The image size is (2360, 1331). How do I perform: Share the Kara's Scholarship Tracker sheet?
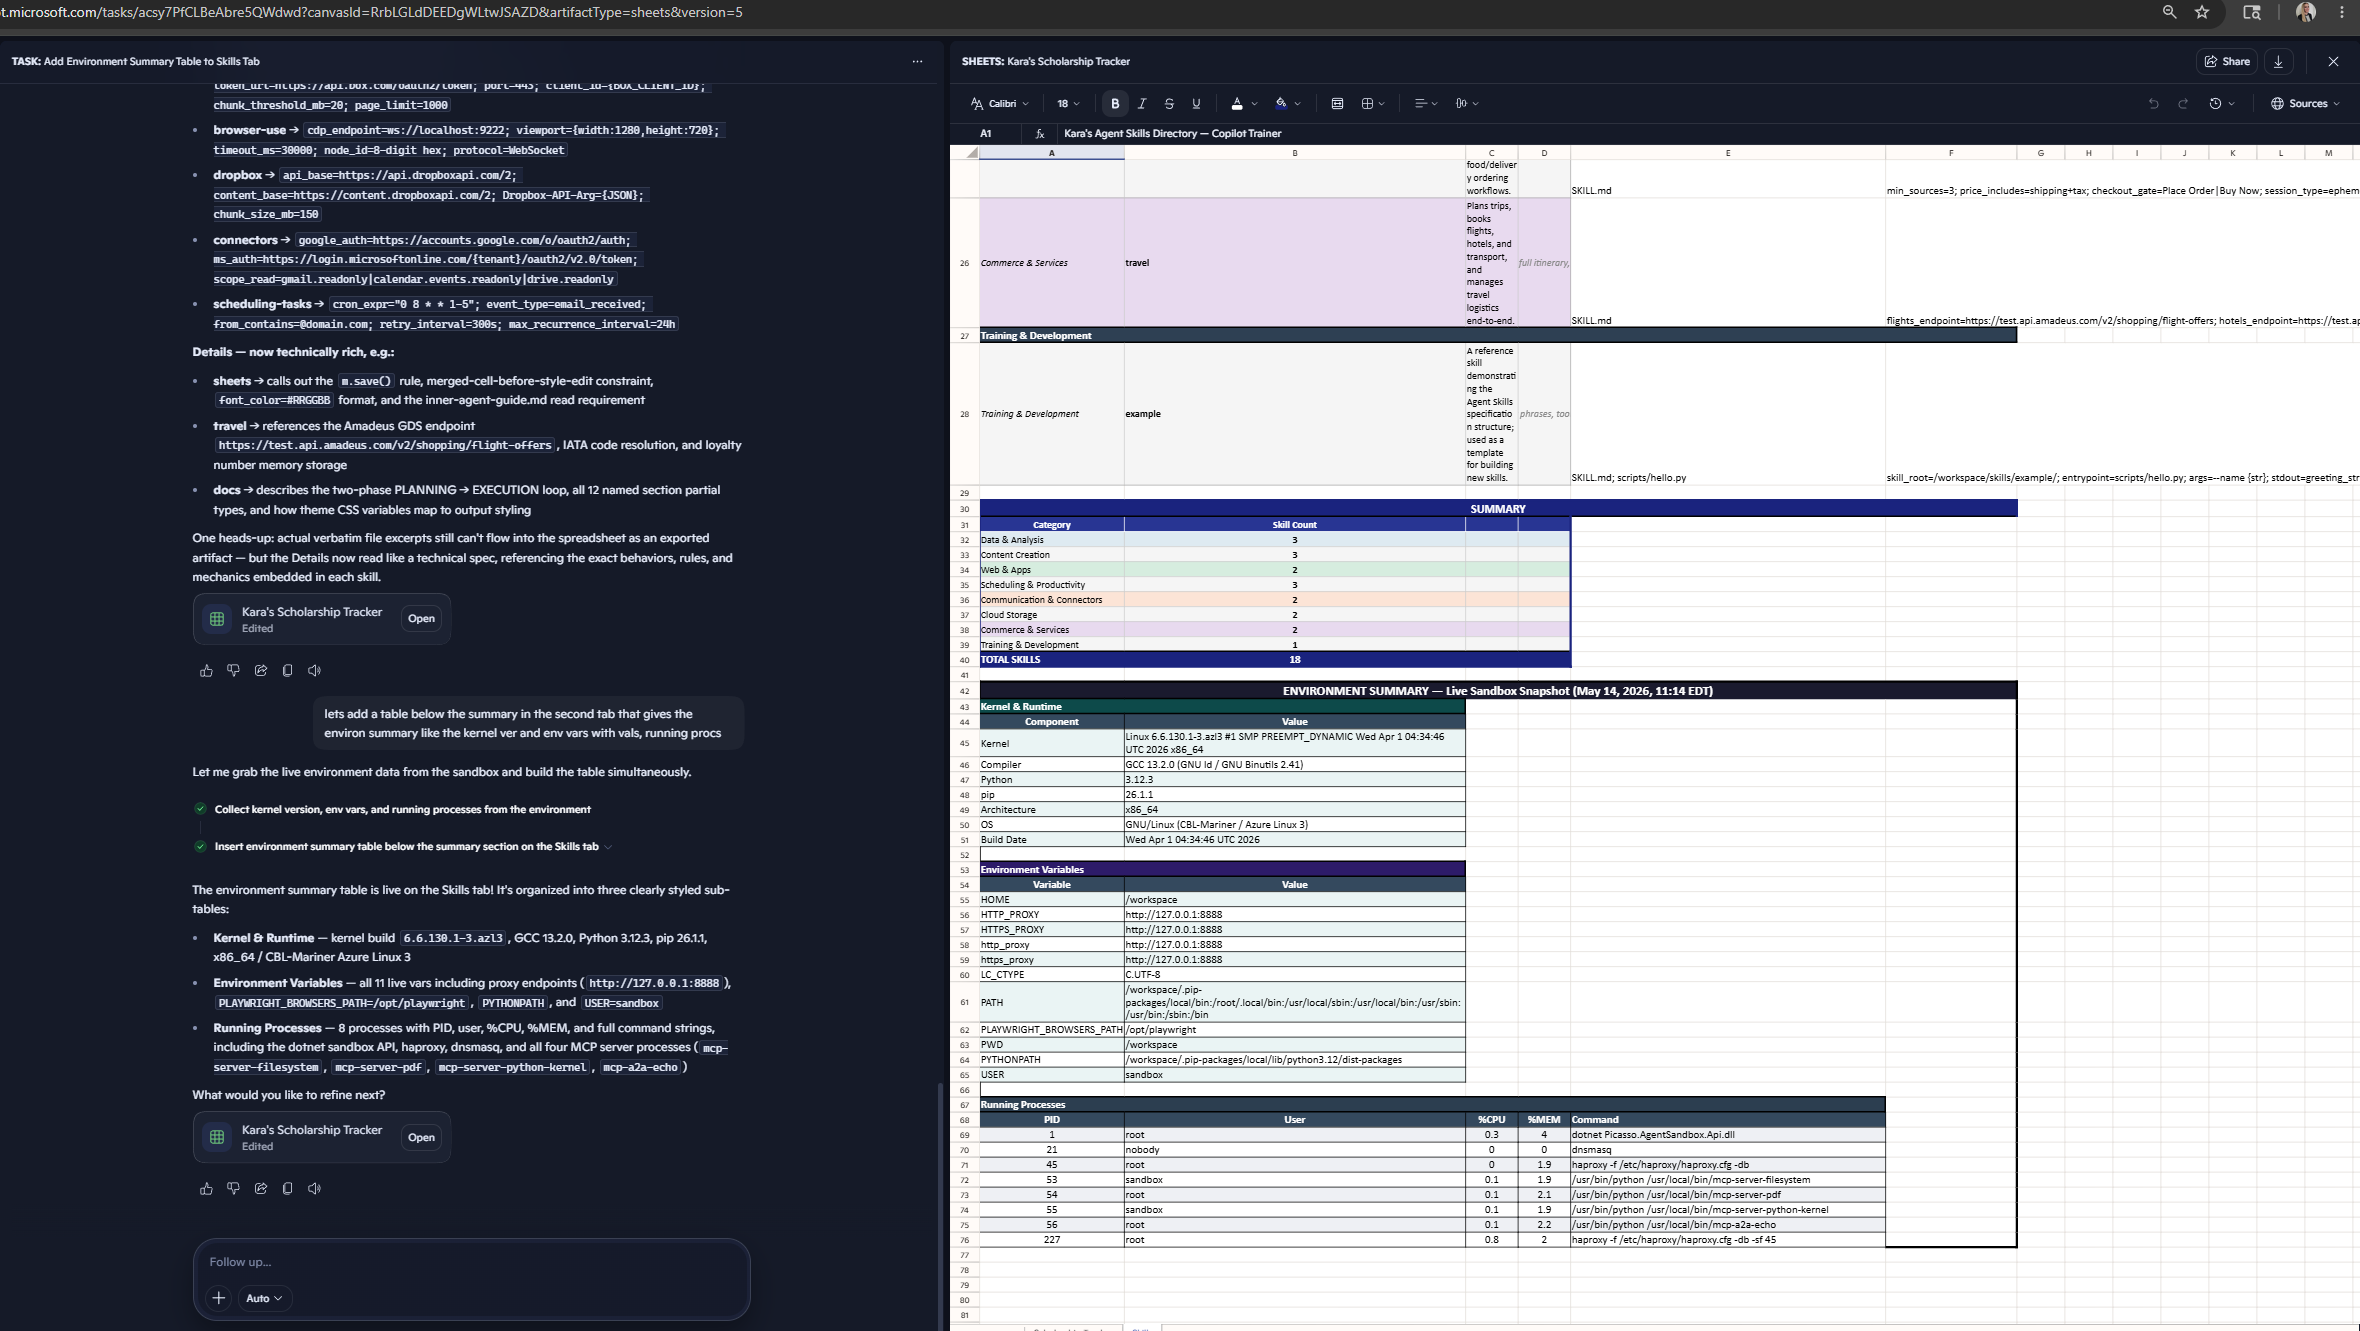click(2227, 61)
